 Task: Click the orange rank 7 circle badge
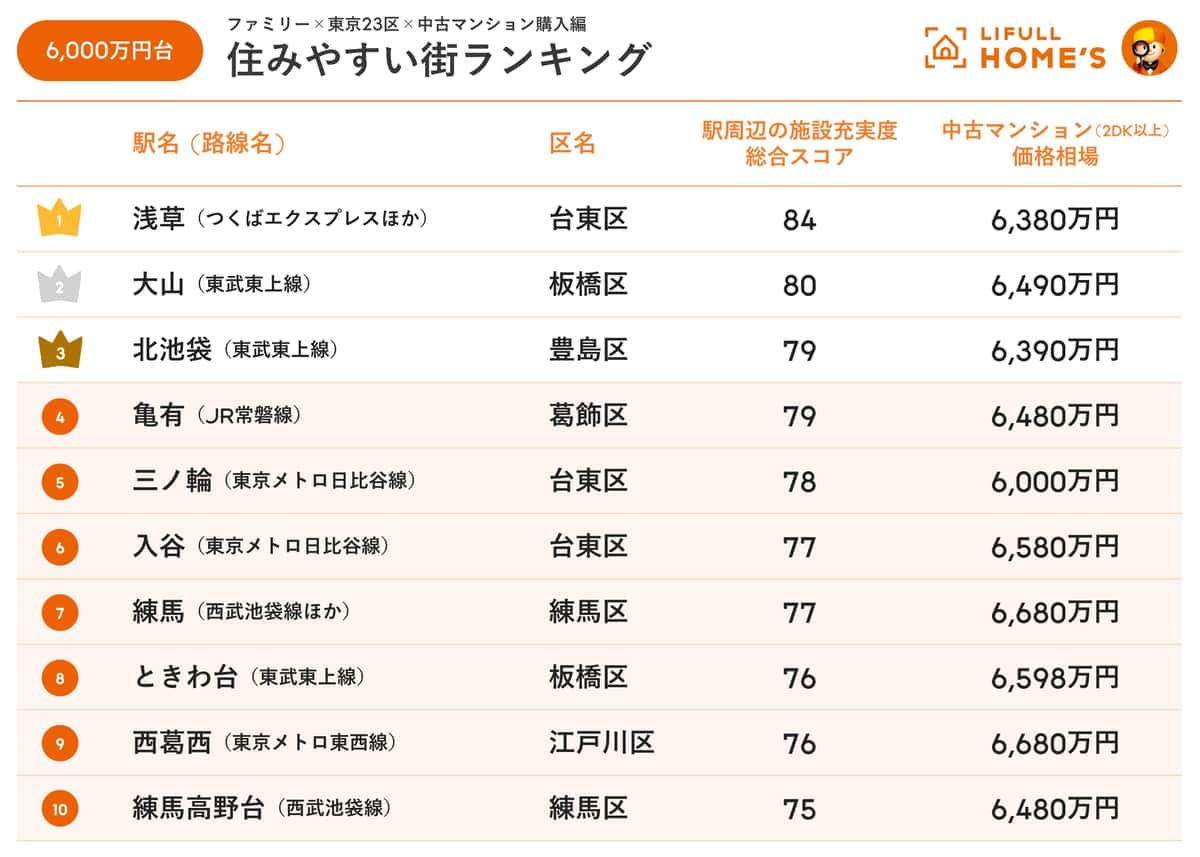point(60,613)
